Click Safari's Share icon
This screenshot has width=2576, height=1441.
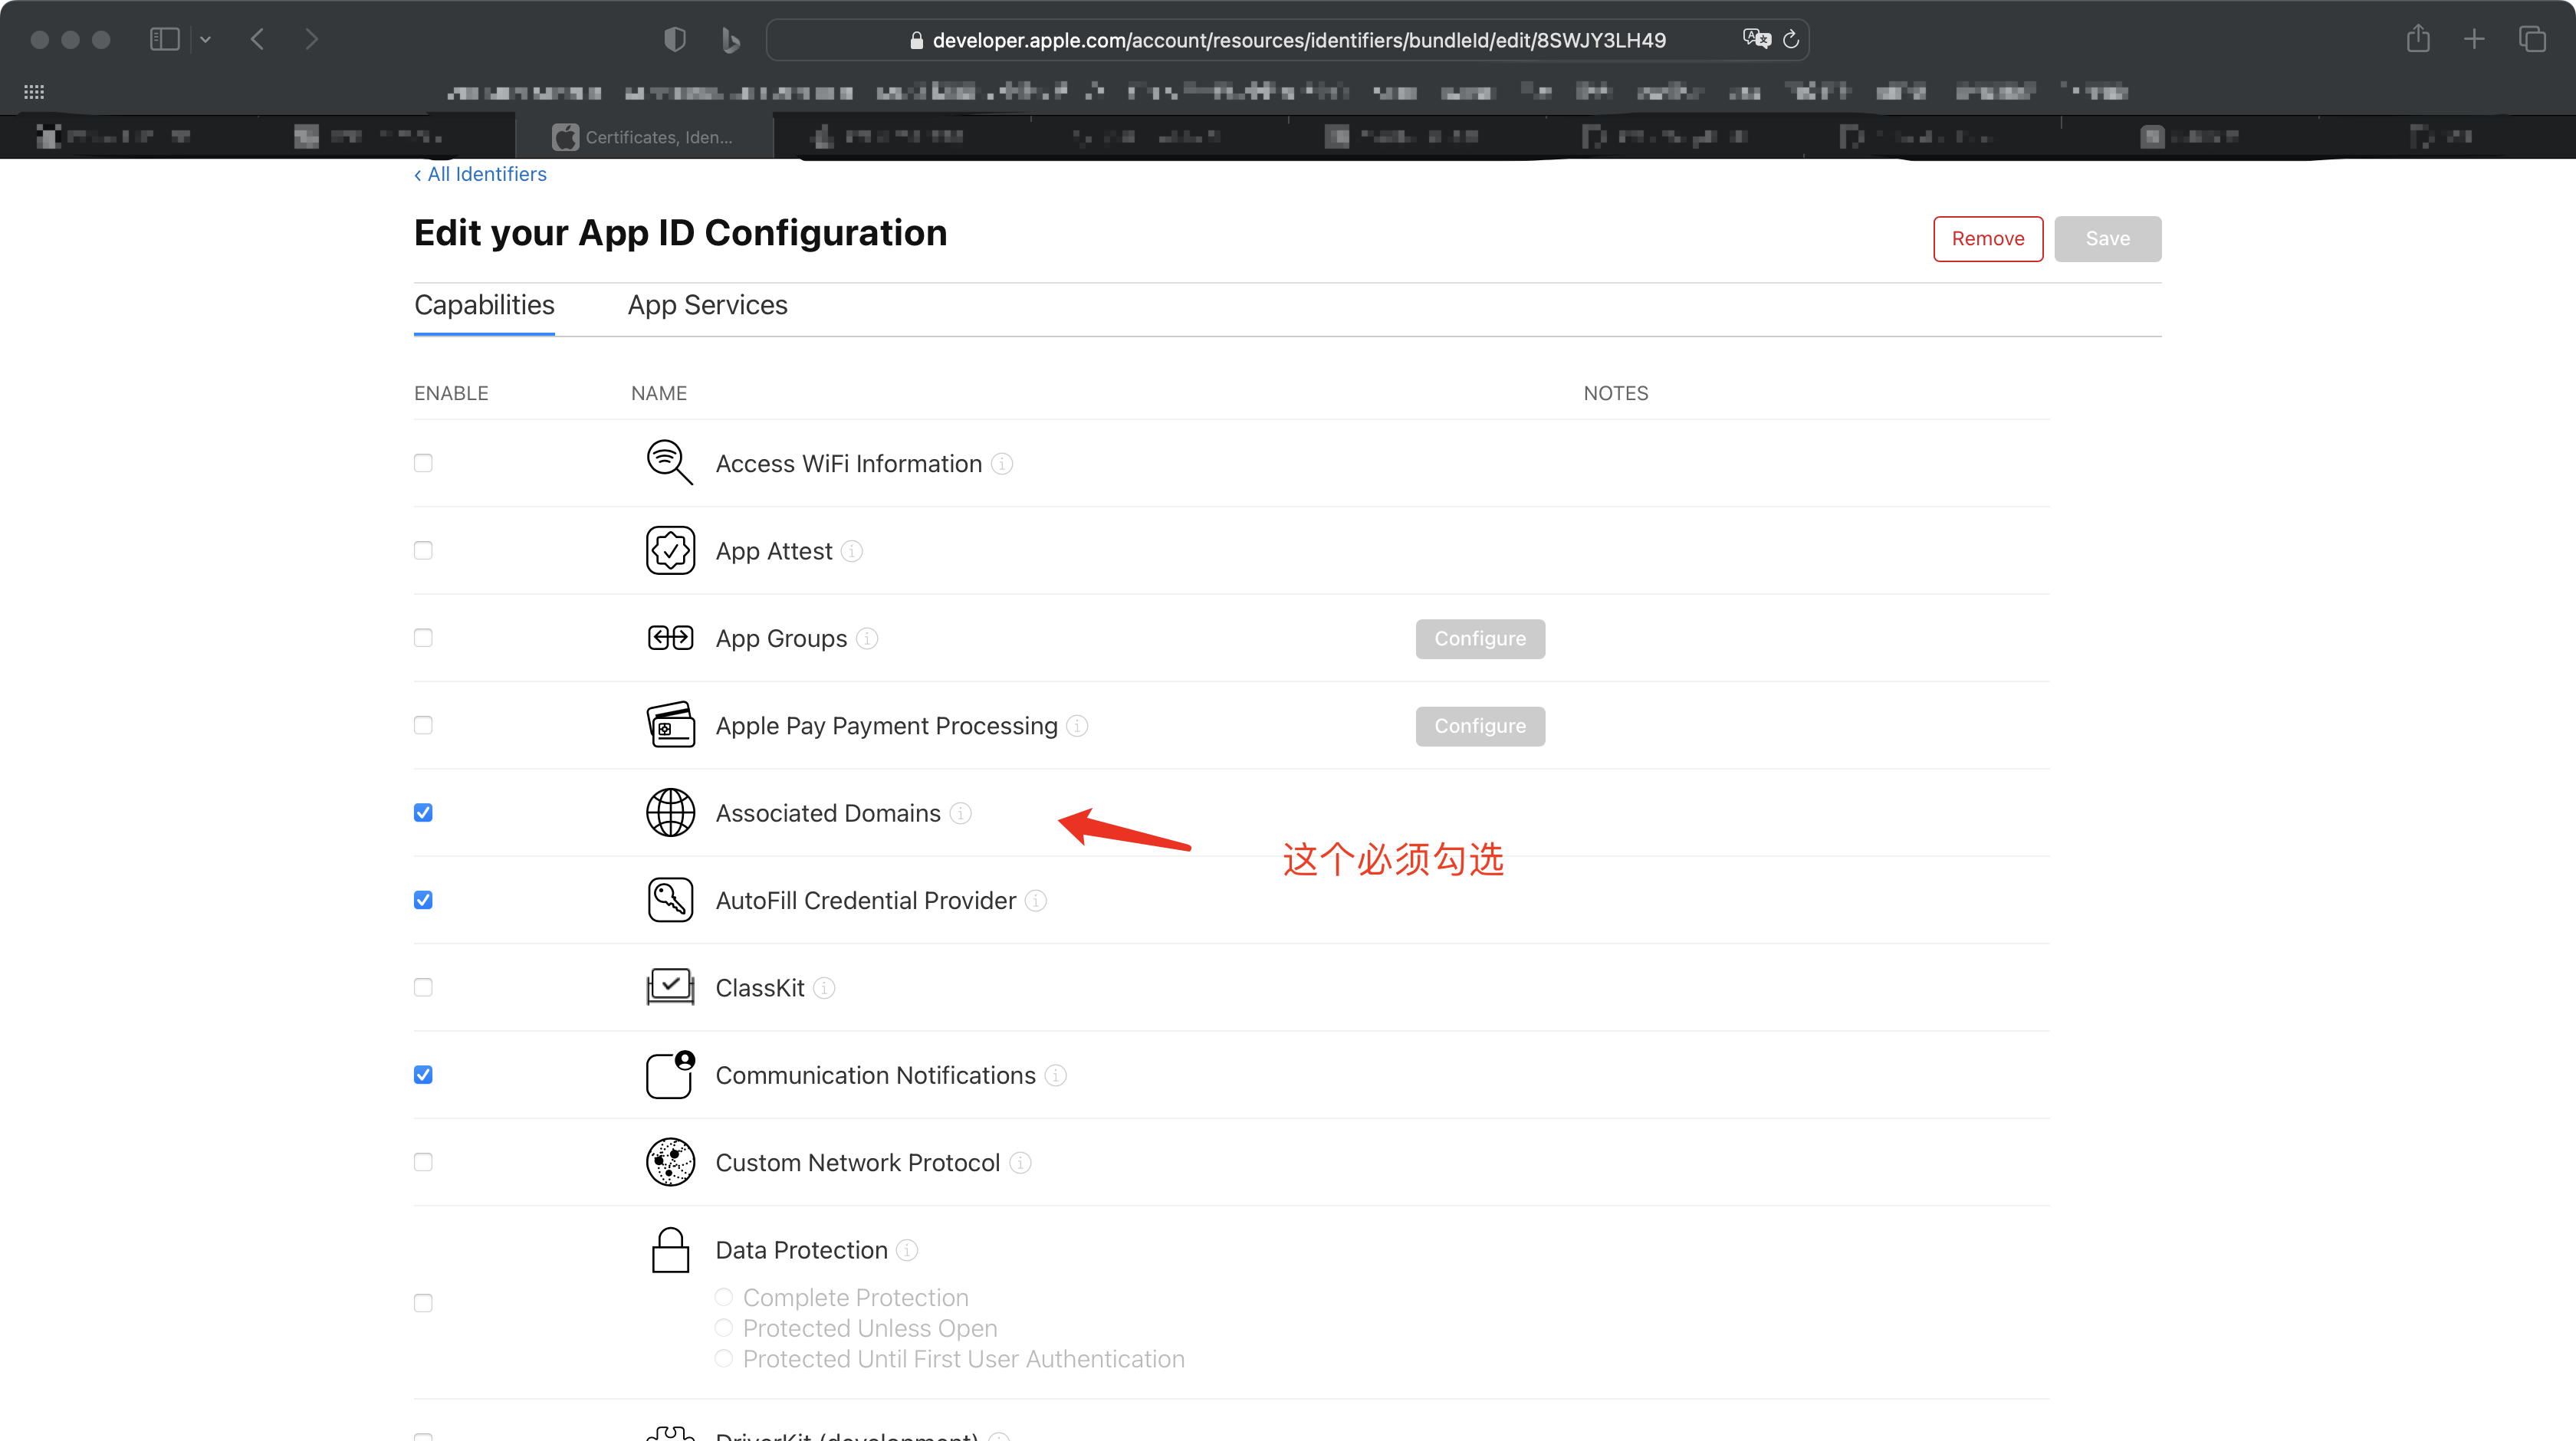tap(2418, 39)
